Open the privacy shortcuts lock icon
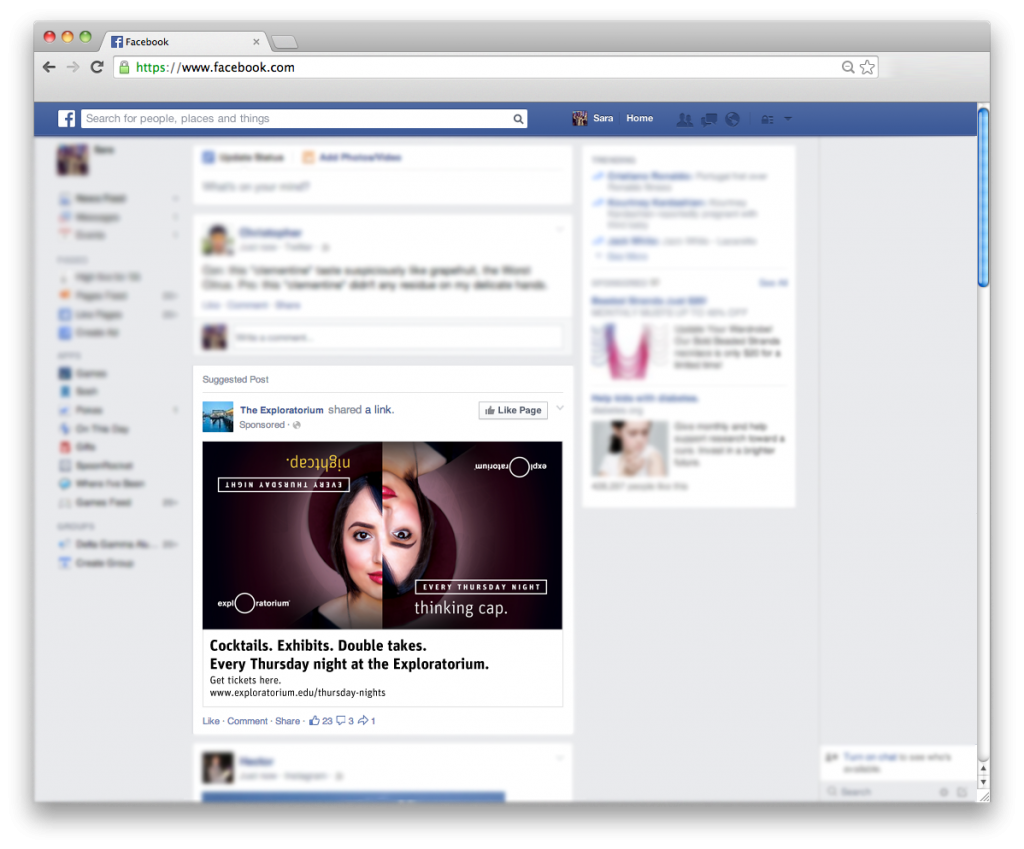1024x849 pixels. tap(767, 119)
